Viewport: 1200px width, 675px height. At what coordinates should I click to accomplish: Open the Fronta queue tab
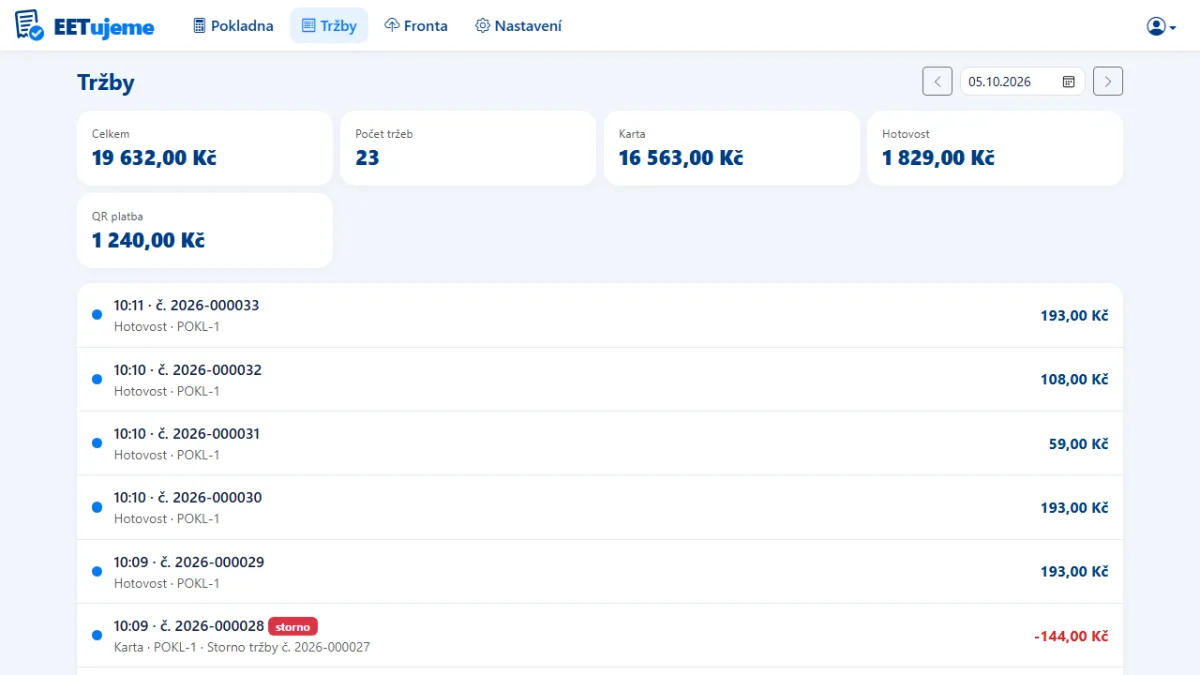point(416,26)
